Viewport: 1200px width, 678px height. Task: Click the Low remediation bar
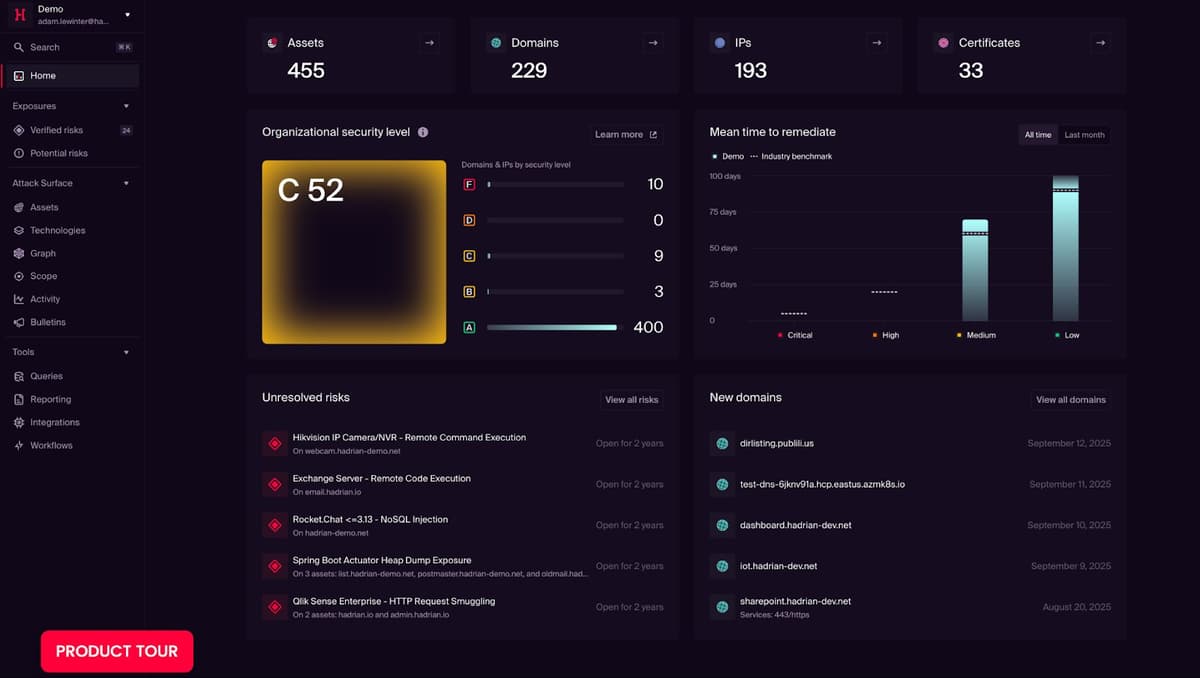[1066, 249]
